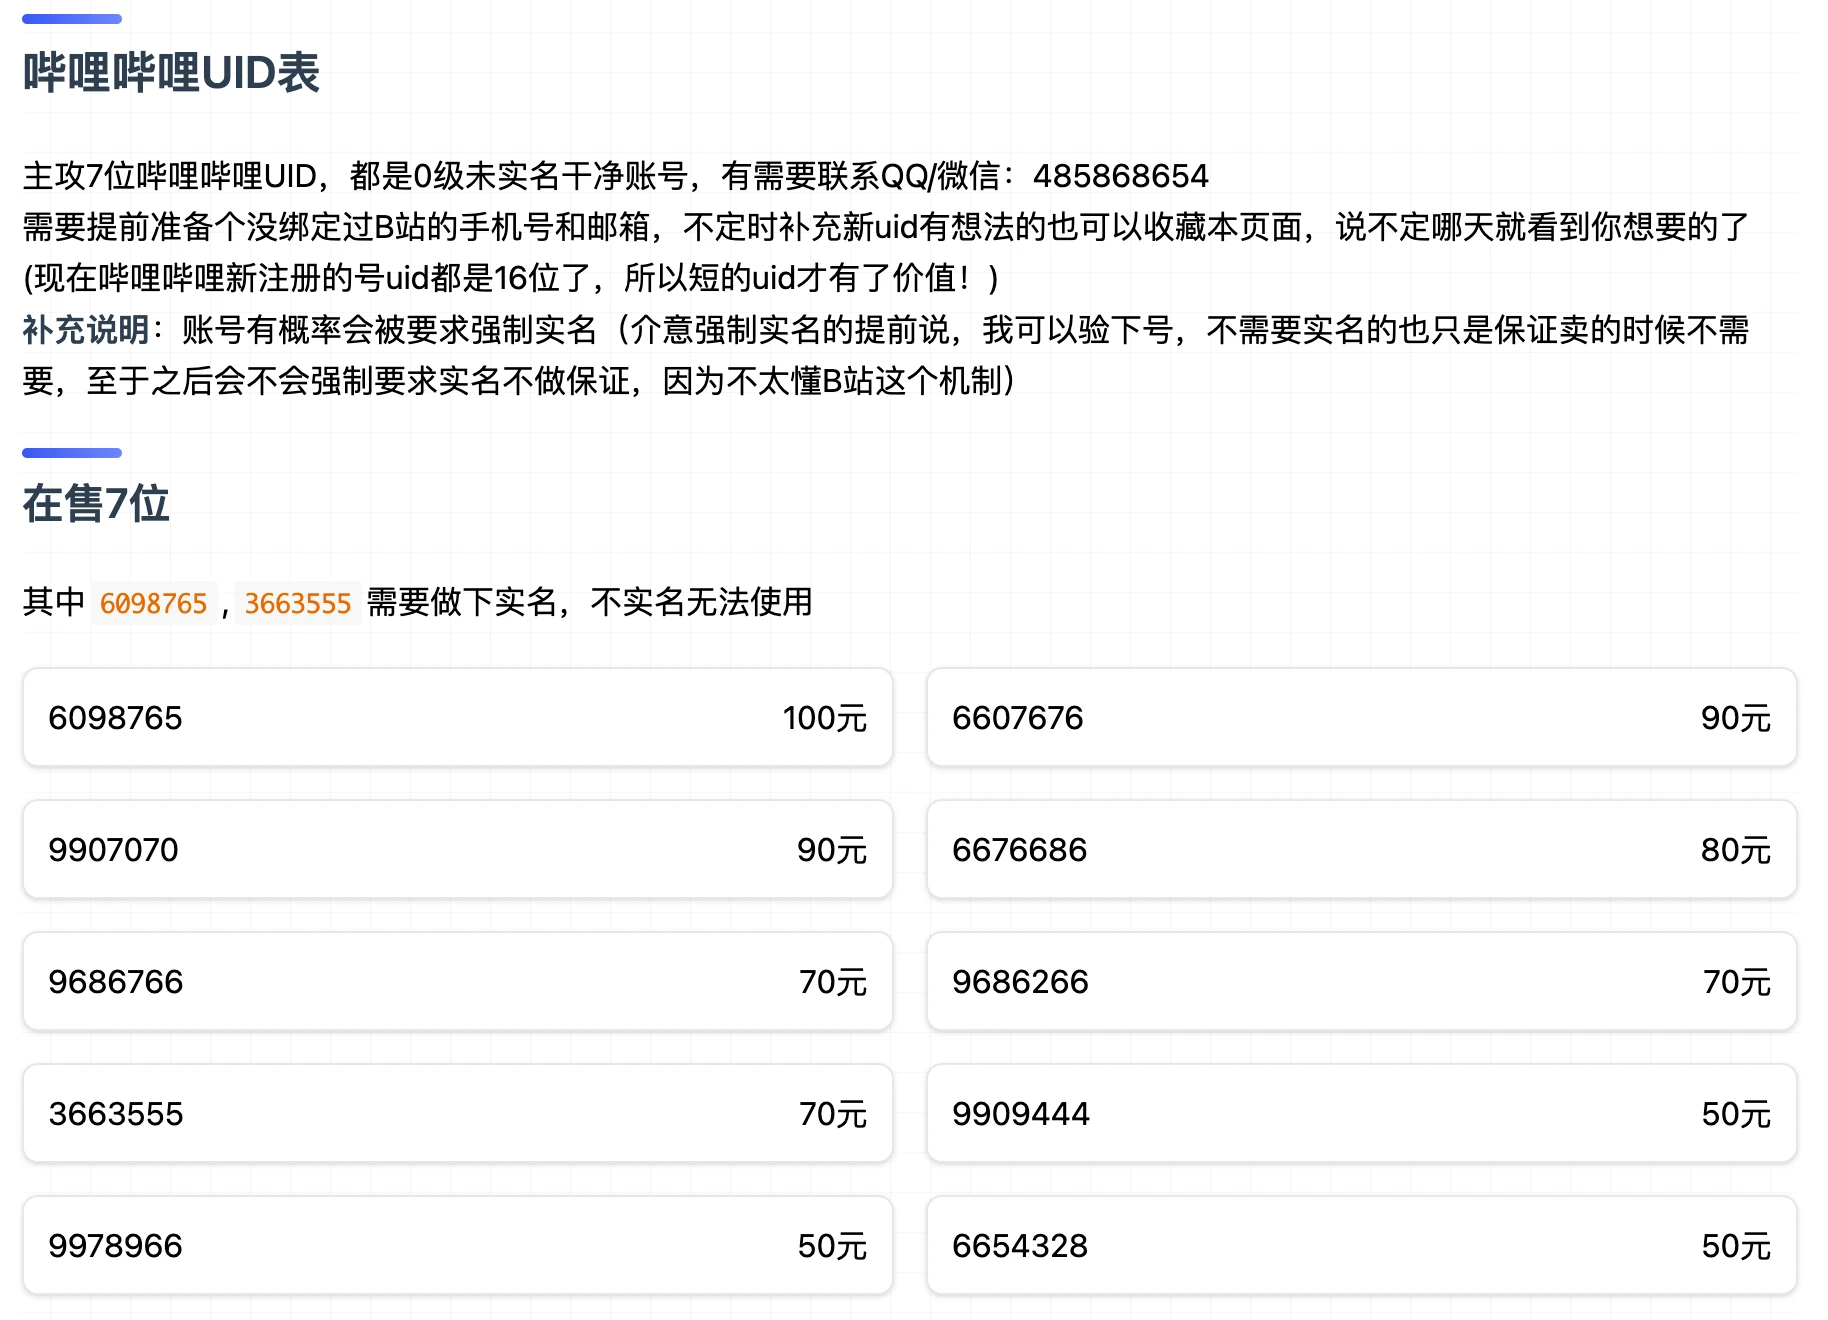Click the 3663555 card priced 70元
The height and width of the screenshot is (1320, 1828).
coord(457,1113)
